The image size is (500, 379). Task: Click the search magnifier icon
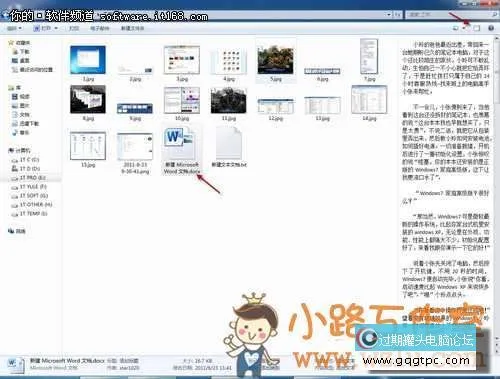tap(494, 15)
